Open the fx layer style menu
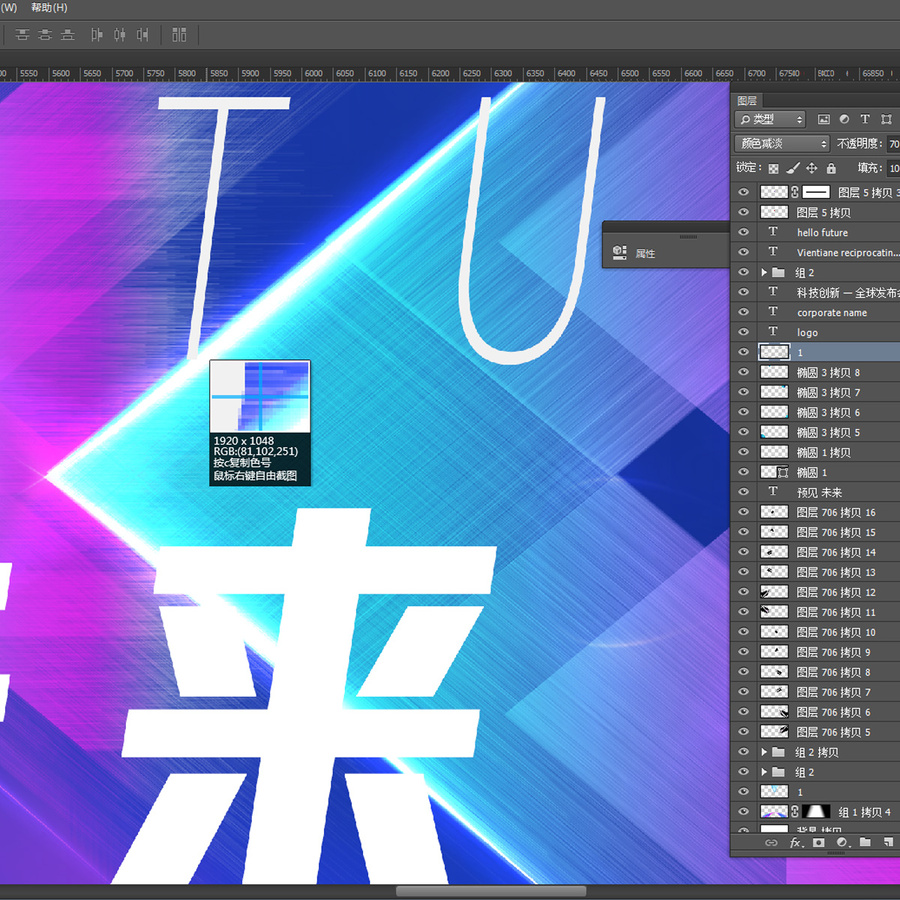 [x=796, y=843]
